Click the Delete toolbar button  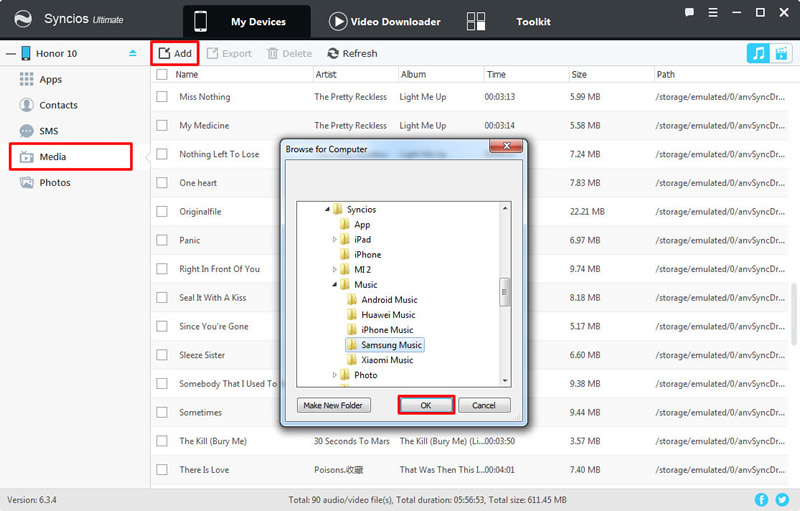click(x=289, y=53)
